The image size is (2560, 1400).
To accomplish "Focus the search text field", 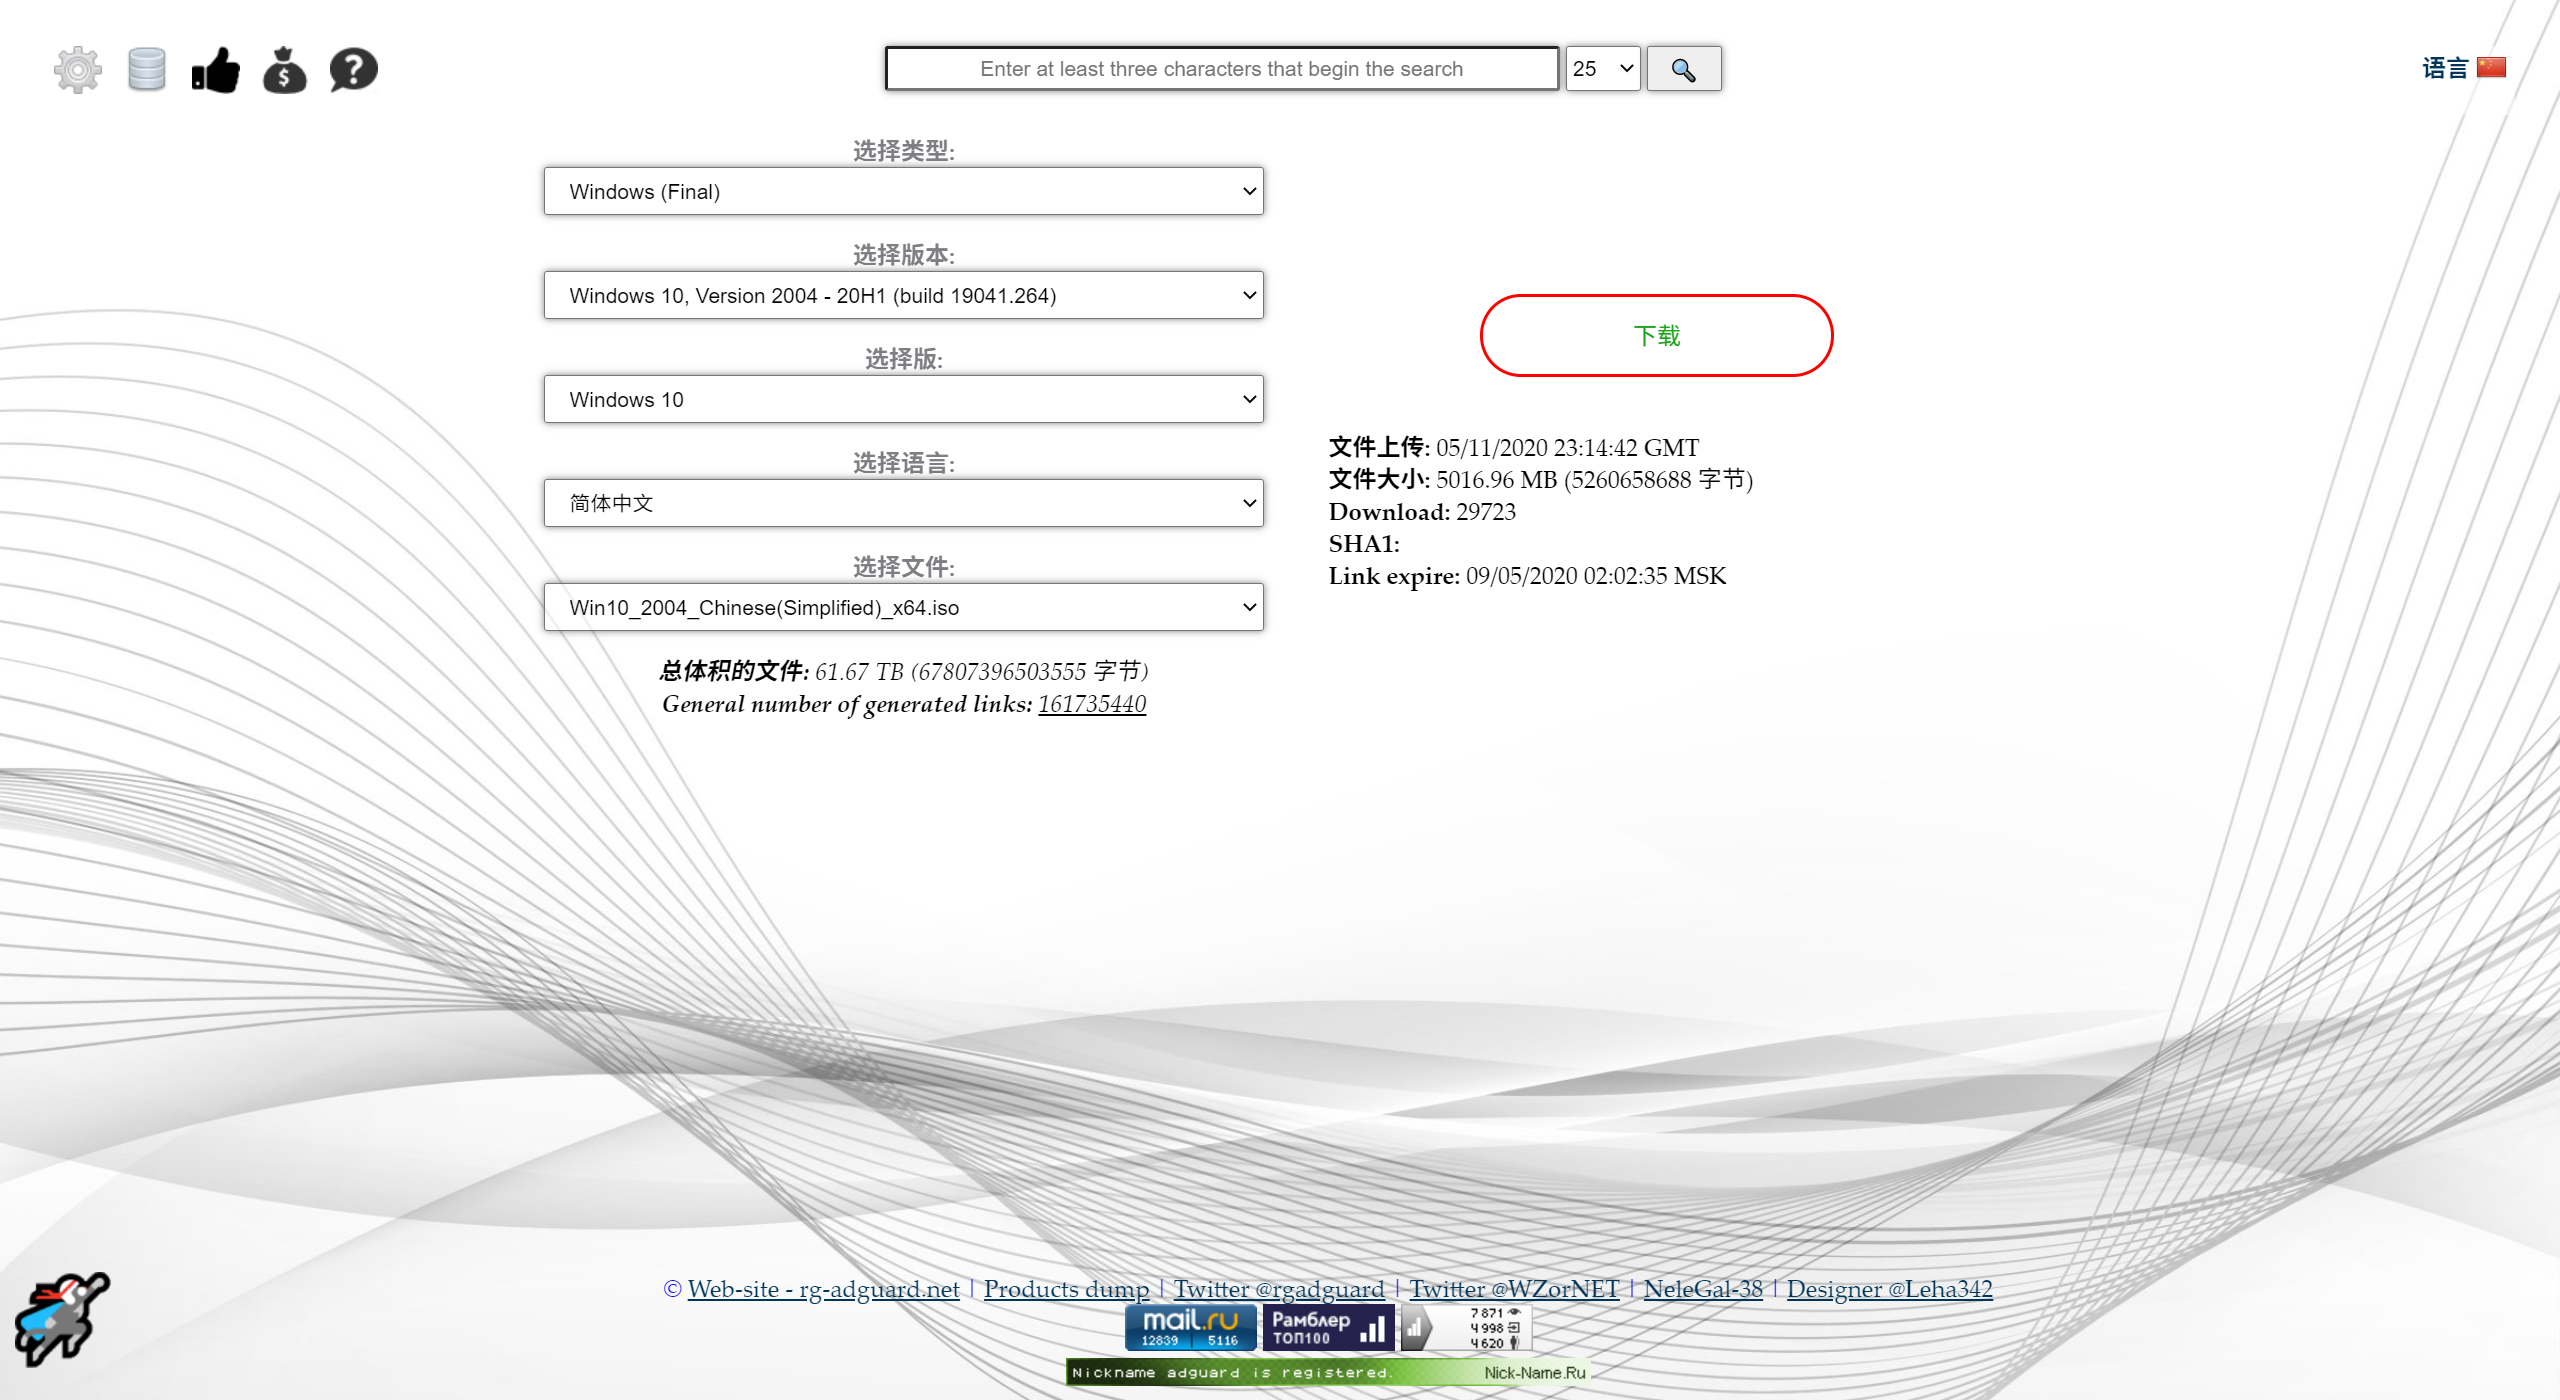I will coord(1221,69).
